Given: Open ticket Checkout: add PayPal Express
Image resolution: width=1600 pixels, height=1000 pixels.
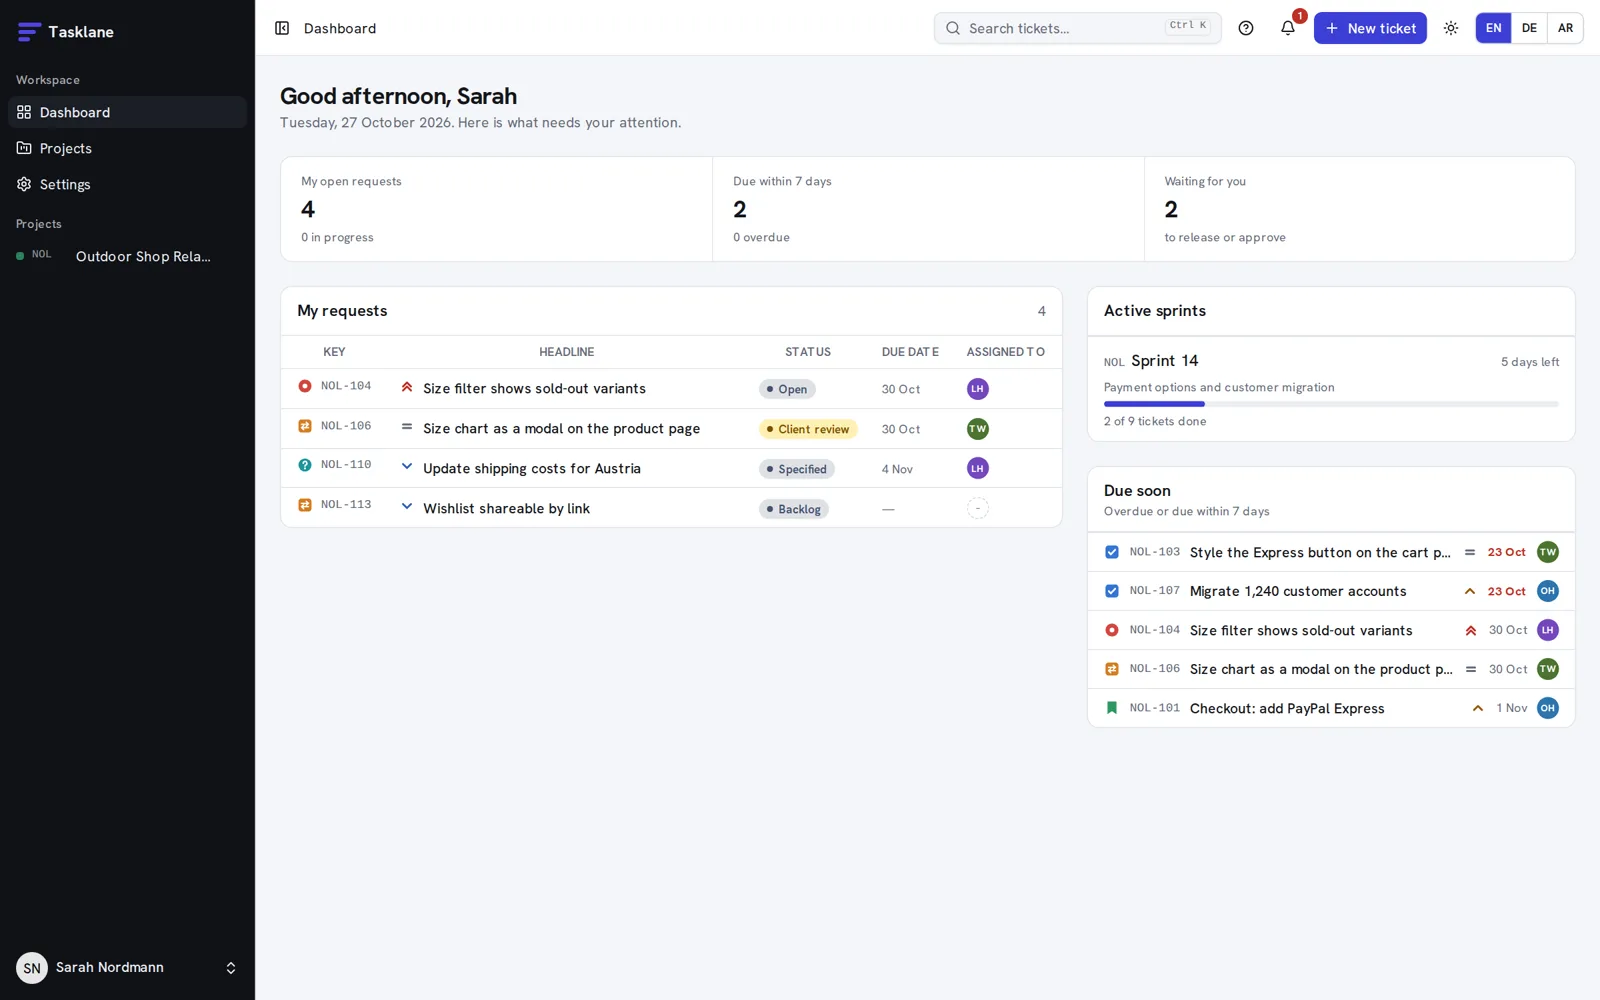Looking at the screenshot, I should [1287, 708].
